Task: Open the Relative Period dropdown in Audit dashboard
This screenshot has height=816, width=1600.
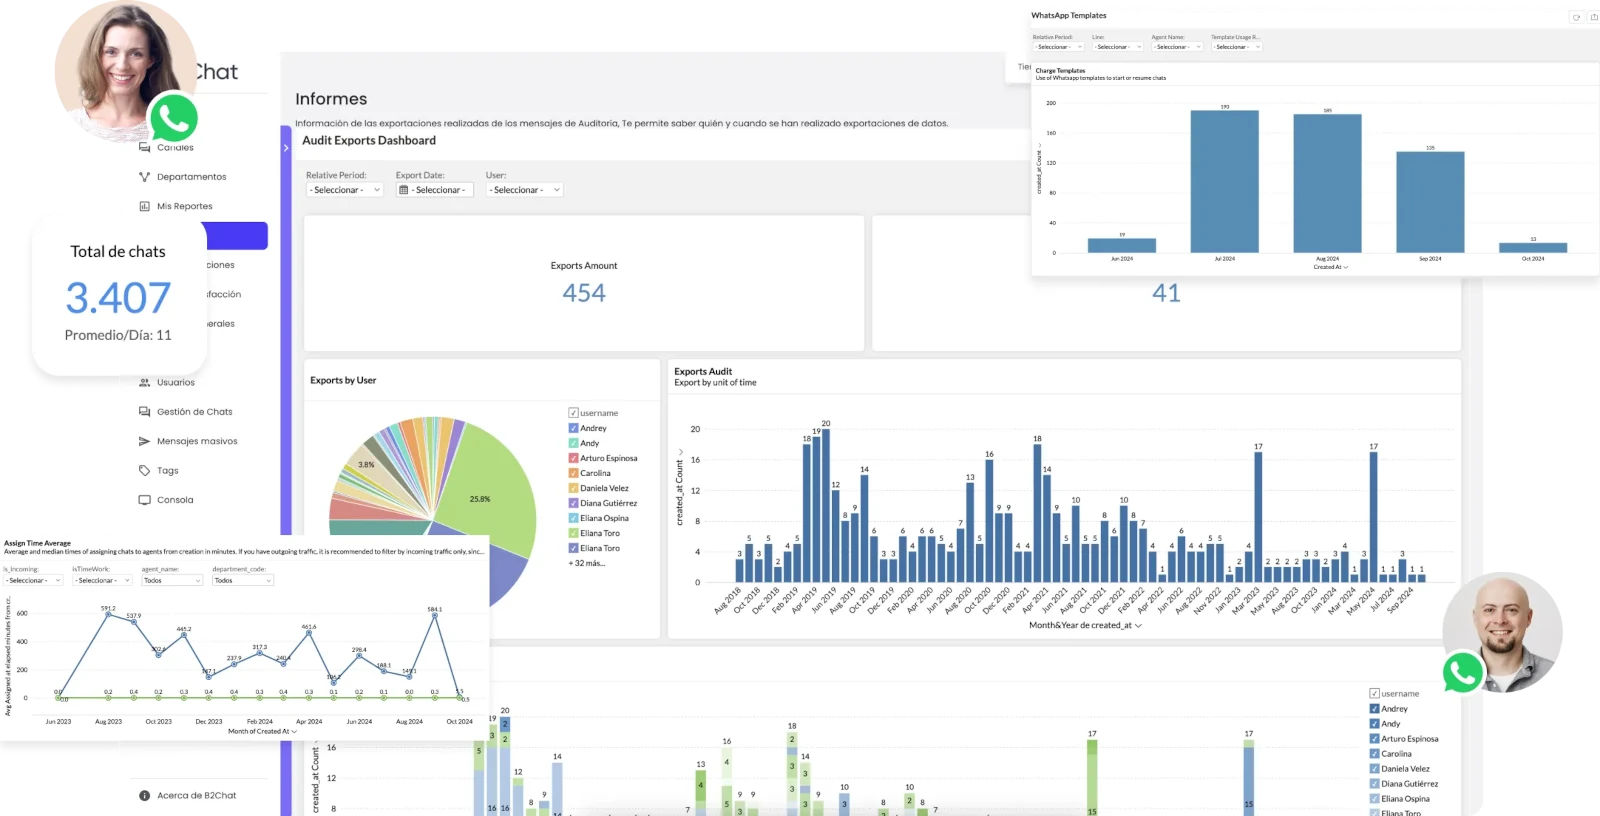Action: point(345,190)
